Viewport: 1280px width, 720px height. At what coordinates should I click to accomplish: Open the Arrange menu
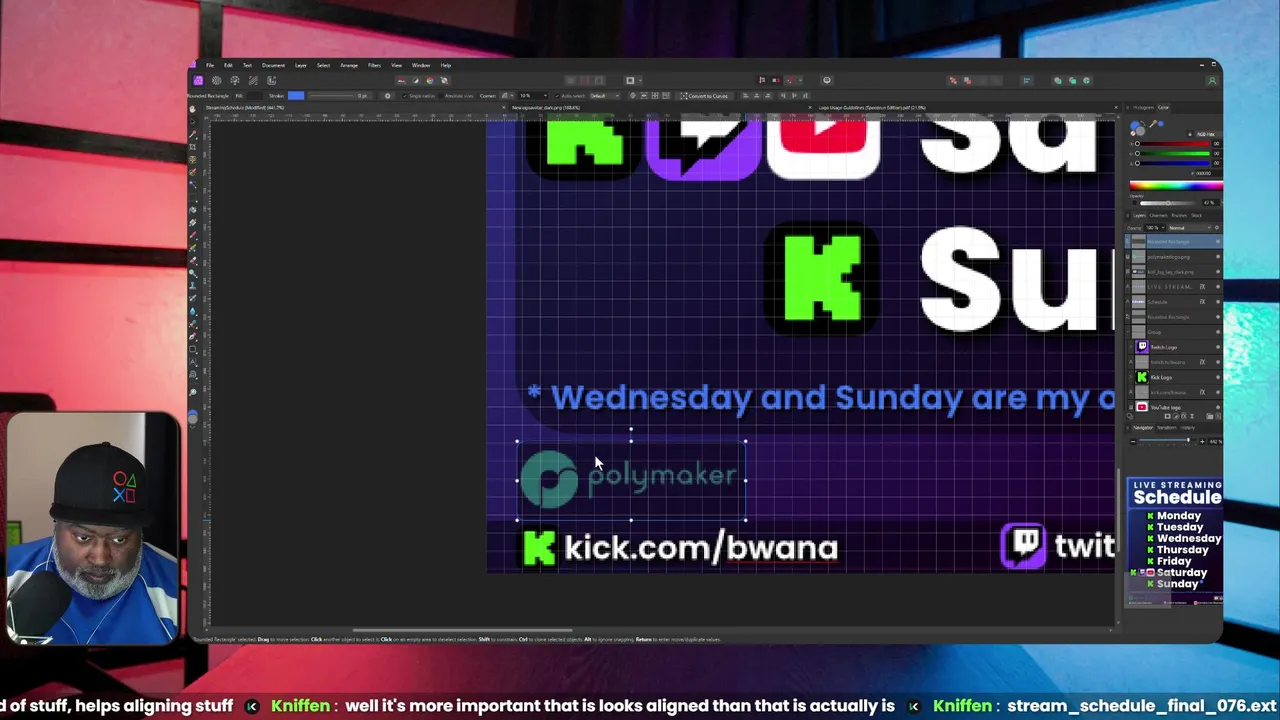click(349, 65)
